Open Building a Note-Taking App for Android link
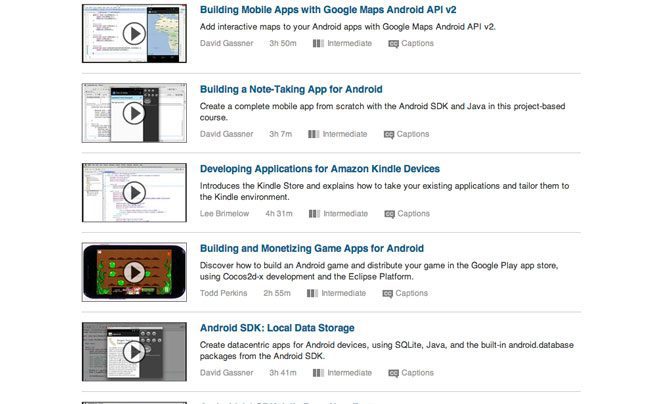Image resolution: width=660 pixels, height=404 pixels. coord(291,89)
